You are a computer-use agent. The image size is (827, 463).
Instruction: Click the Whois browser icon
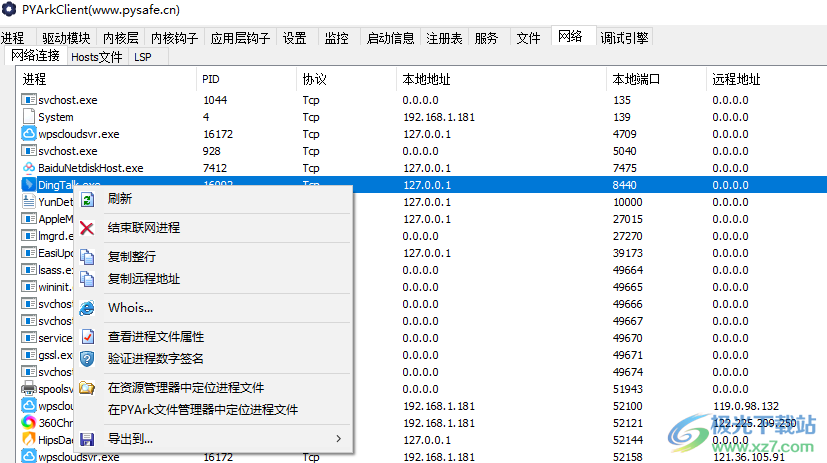coord(87,308)
